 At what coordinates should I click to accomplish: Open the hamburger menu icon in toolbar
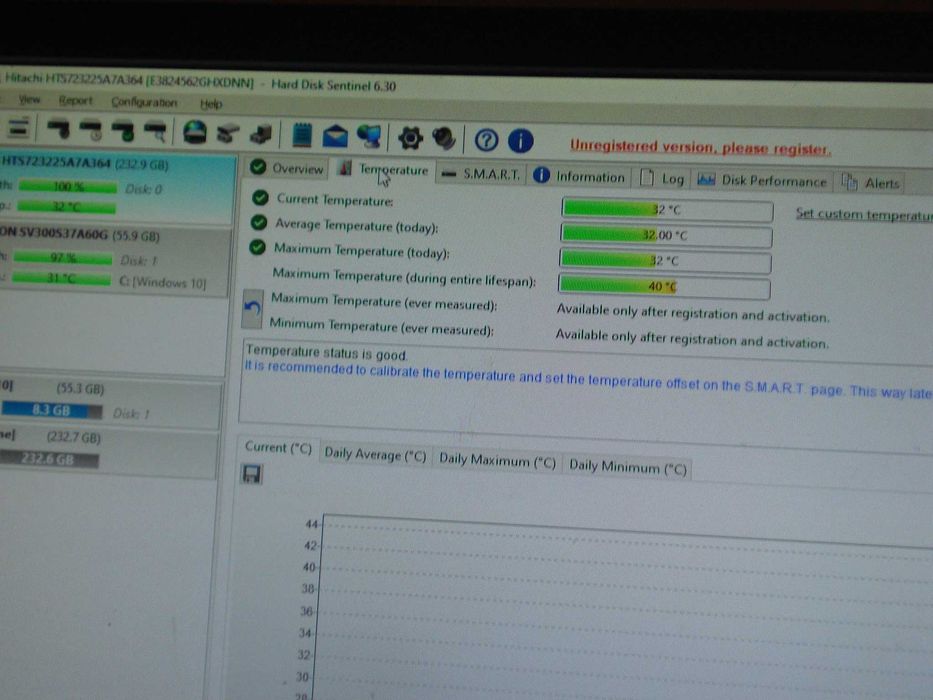[18, 127]
